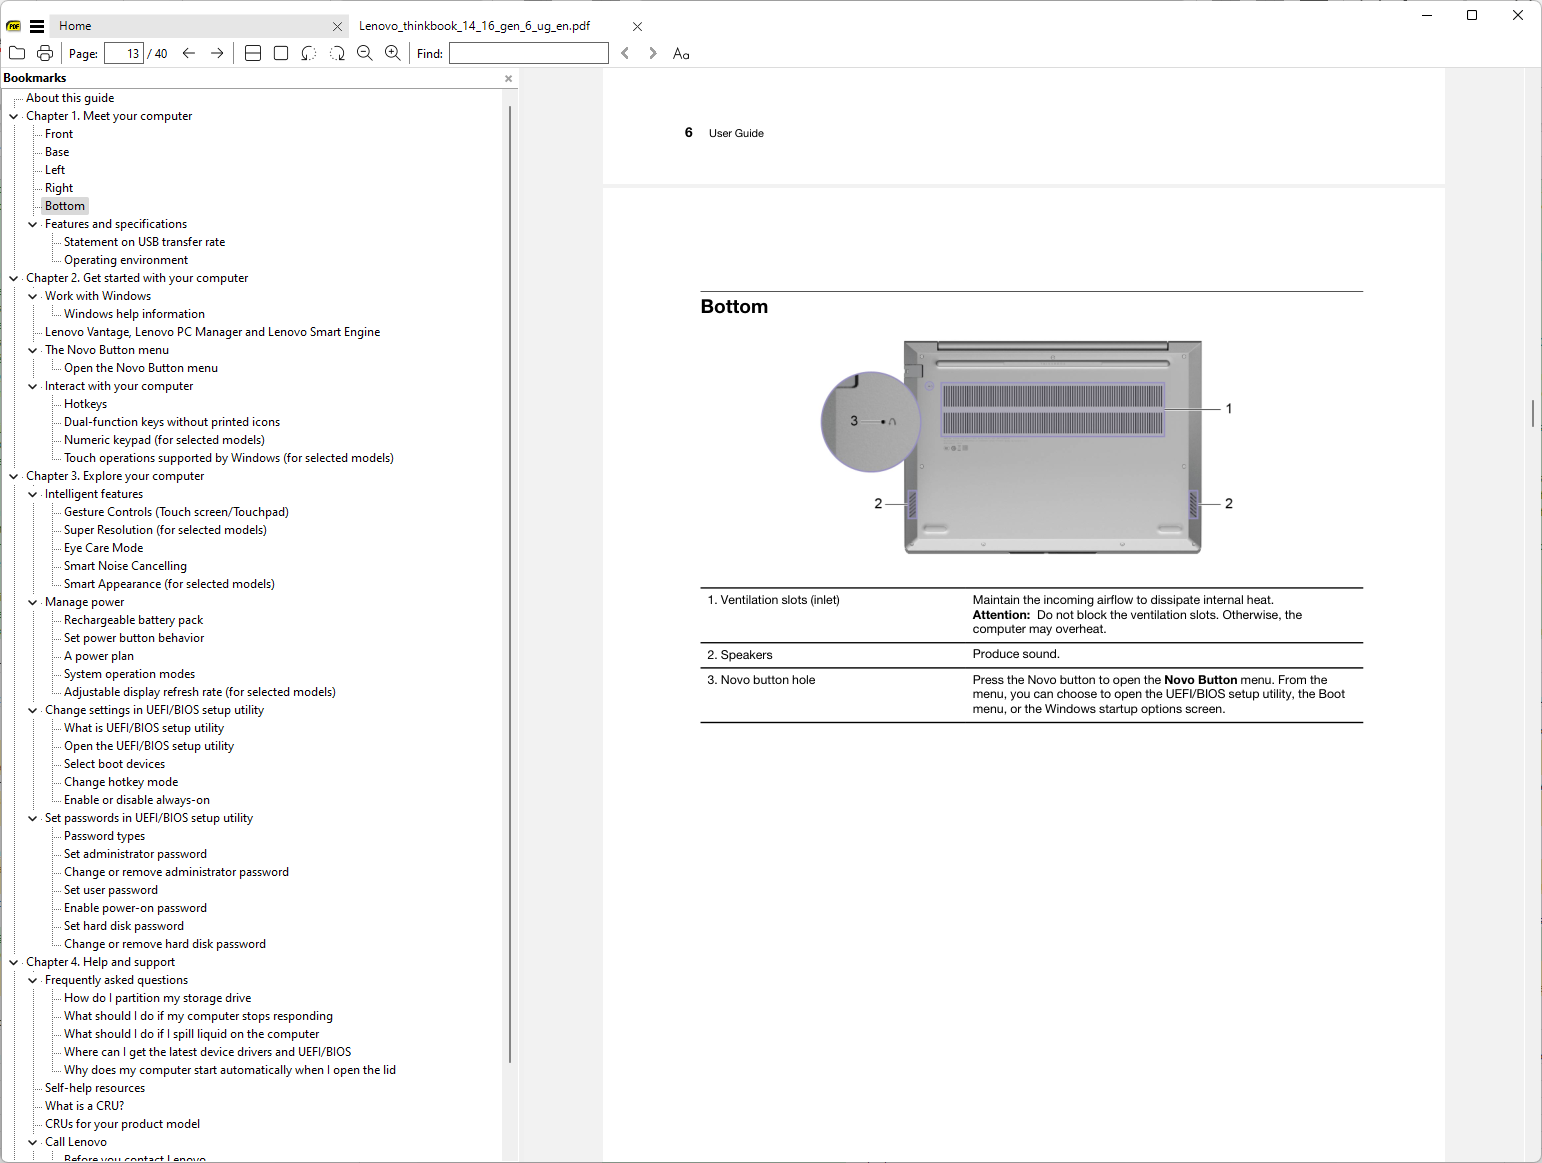Jump to Base bookmark
The width and height of the screenshot is (1542, 1163).
(x=57, y=152)
